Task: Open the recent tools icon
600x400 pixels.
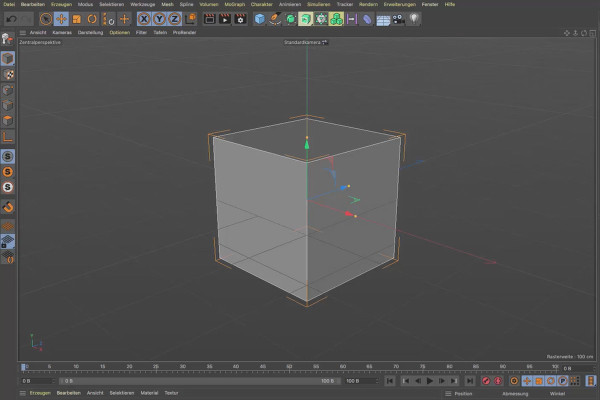Action: point(108,19)
